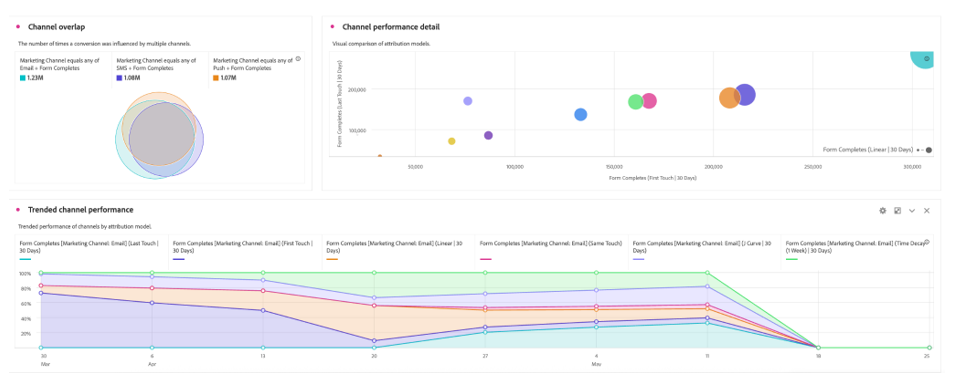Click the 200,000 y-axis label in scatter
Screen dimensions: 964x373
pos(357,89)
